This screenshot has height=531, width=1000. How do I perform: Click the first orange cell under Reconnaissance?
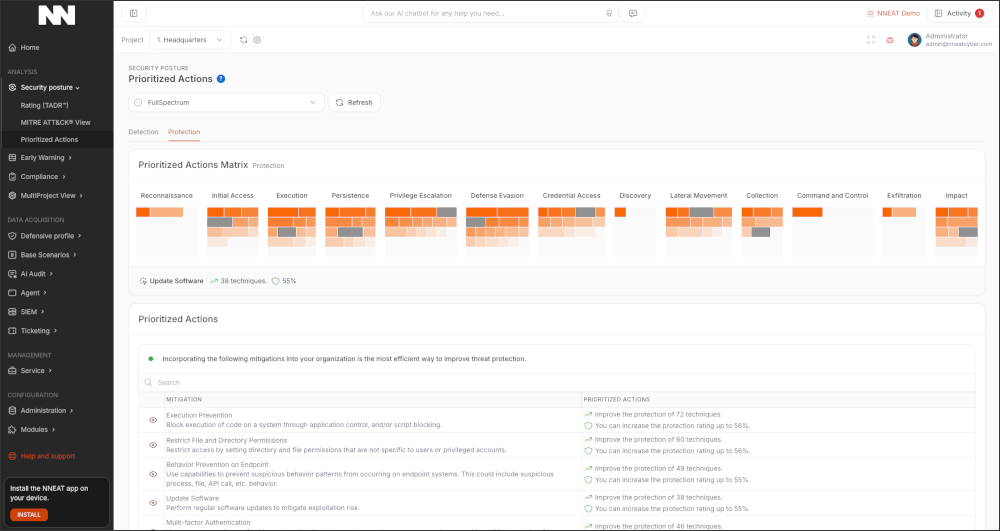click(142, 212)
